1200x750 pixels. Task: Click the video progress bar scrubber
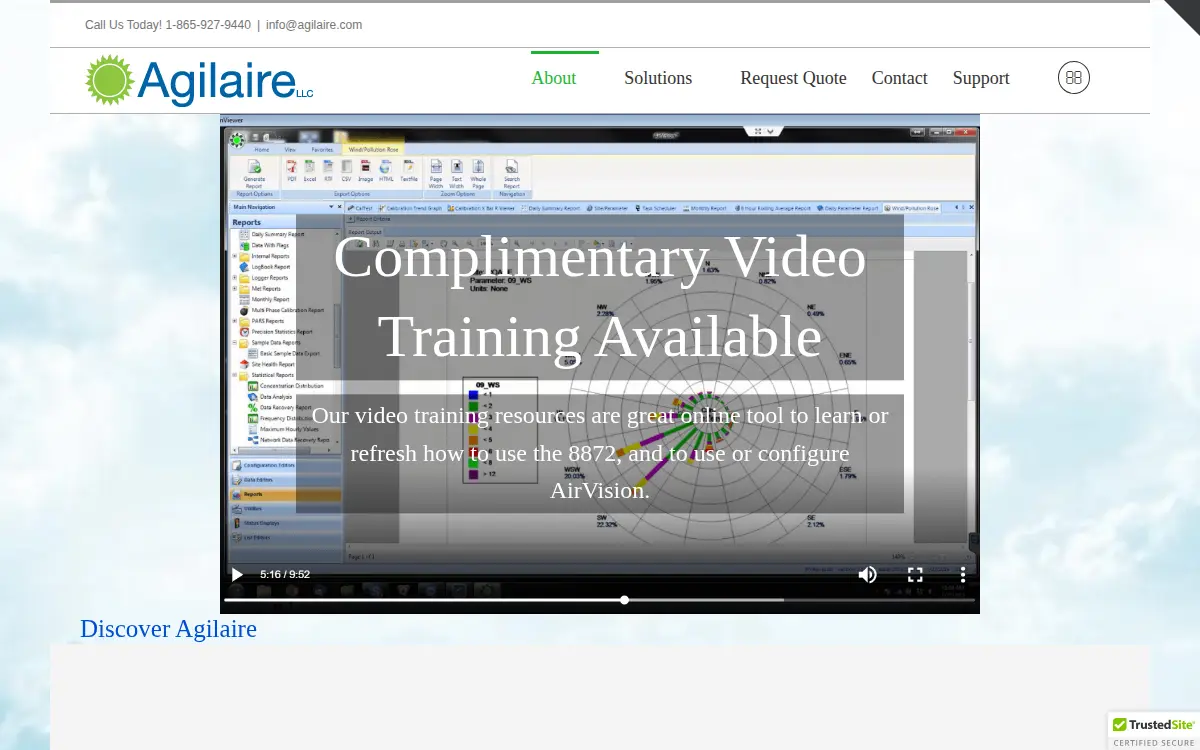click(x=624, y=600)
